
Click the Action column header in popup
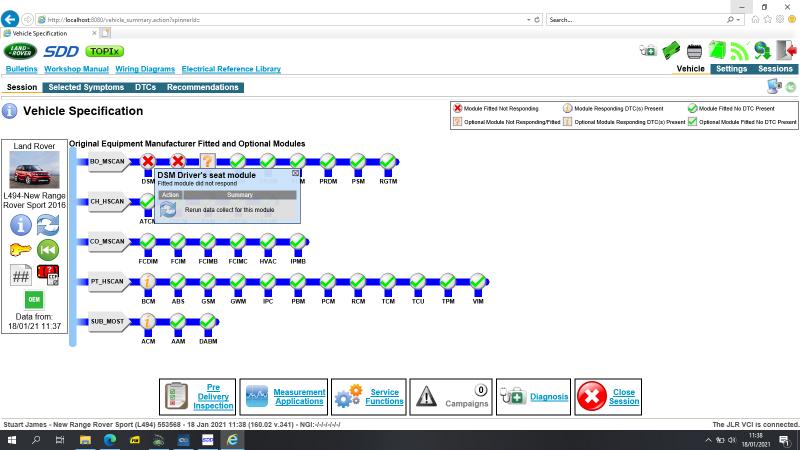pos(170,195)
